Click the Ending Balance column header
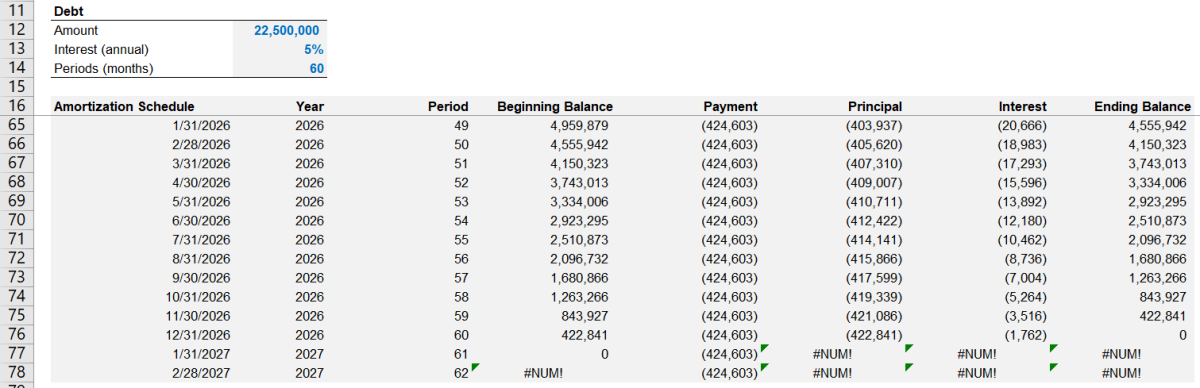Viewport: 1200px width, 388px height. pos(1143,106)
